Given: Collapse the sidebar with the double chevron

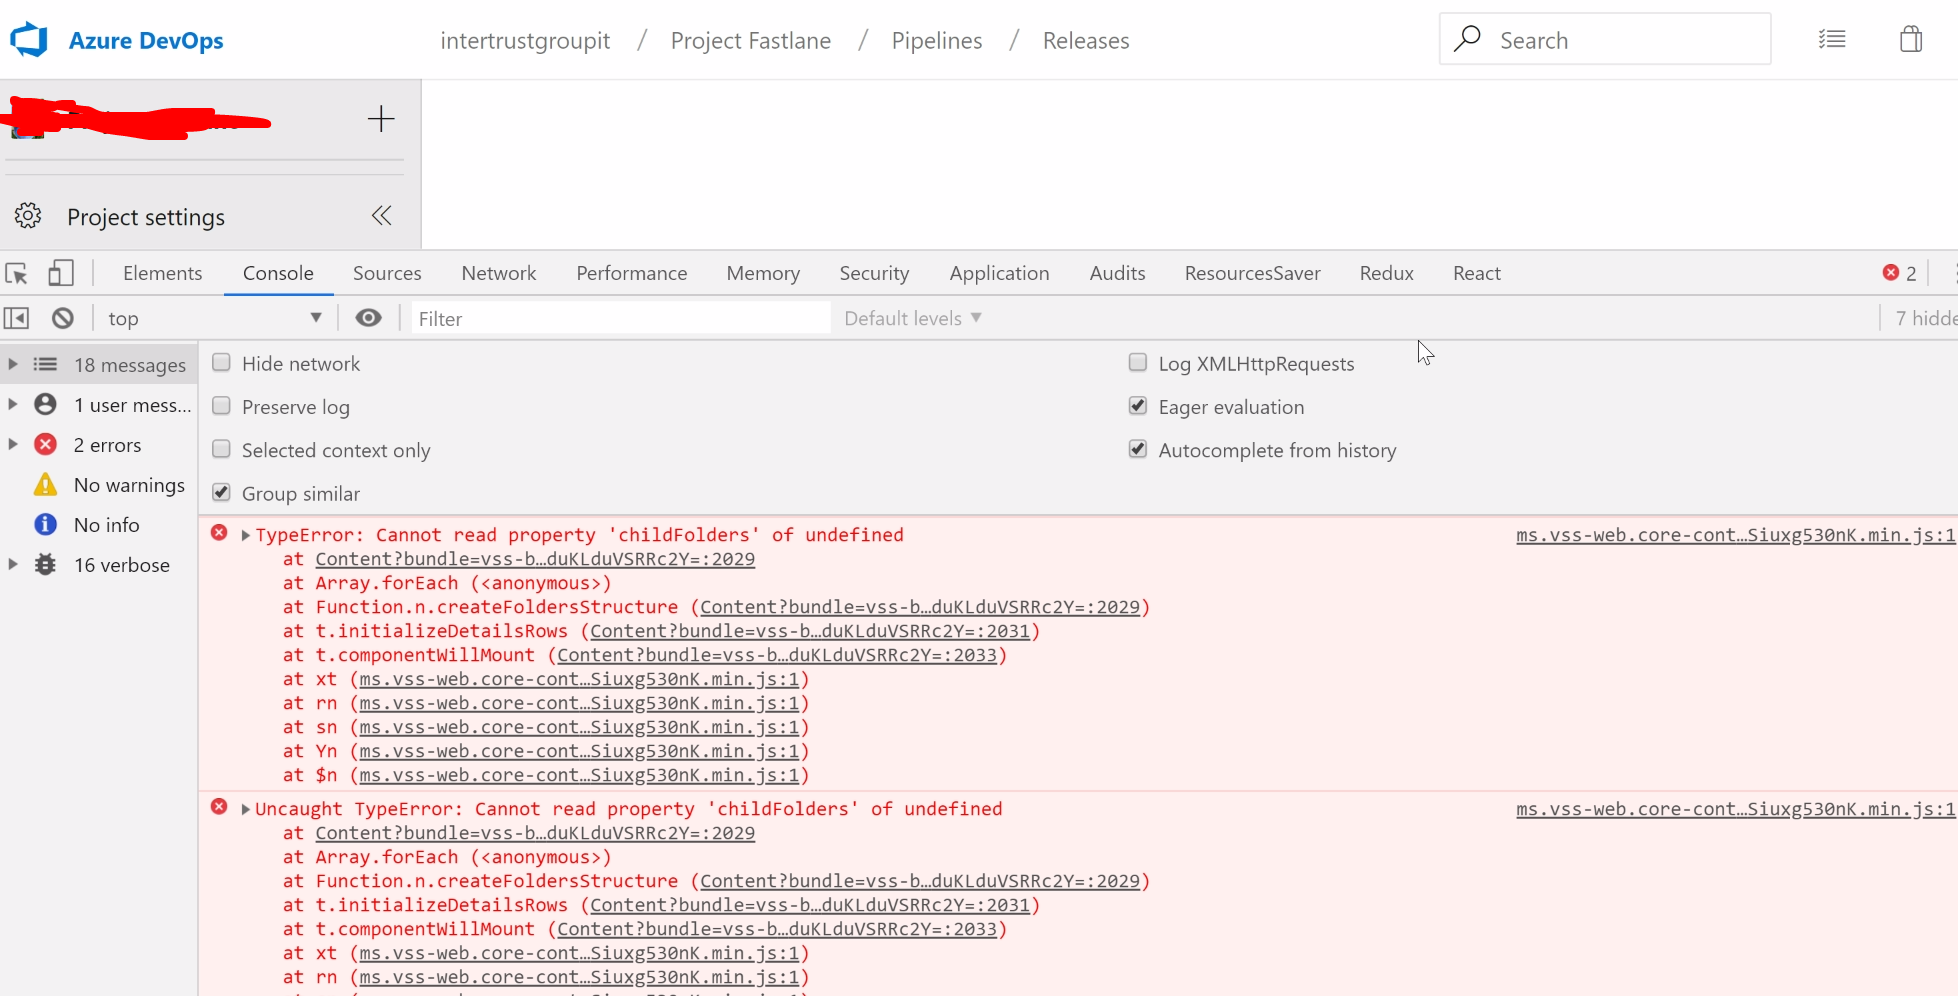Looking at the screenshot, I should pos(382,216).
